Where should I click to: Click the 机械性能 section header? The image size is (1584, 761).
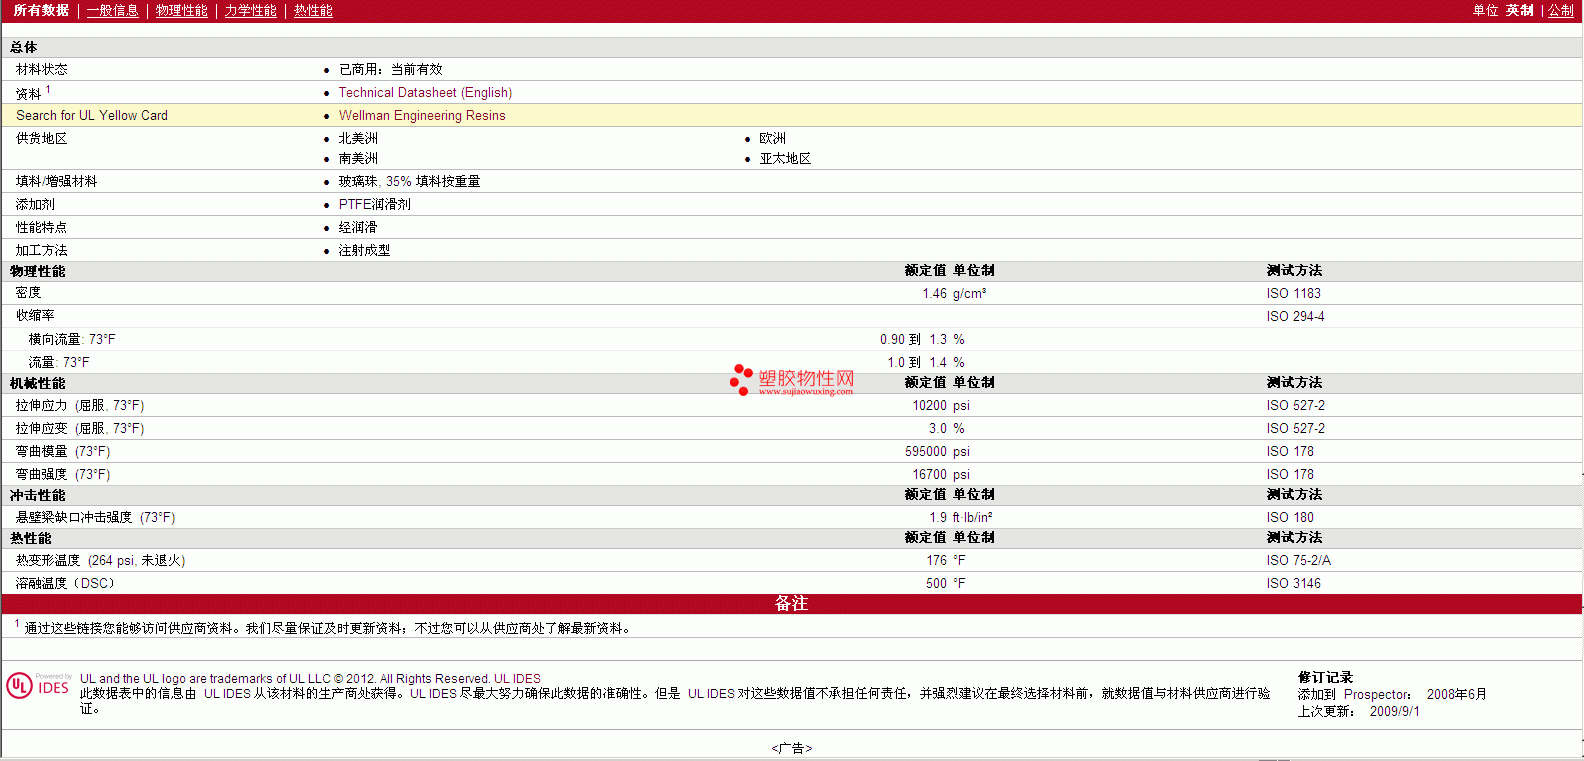tap(37, 383)
